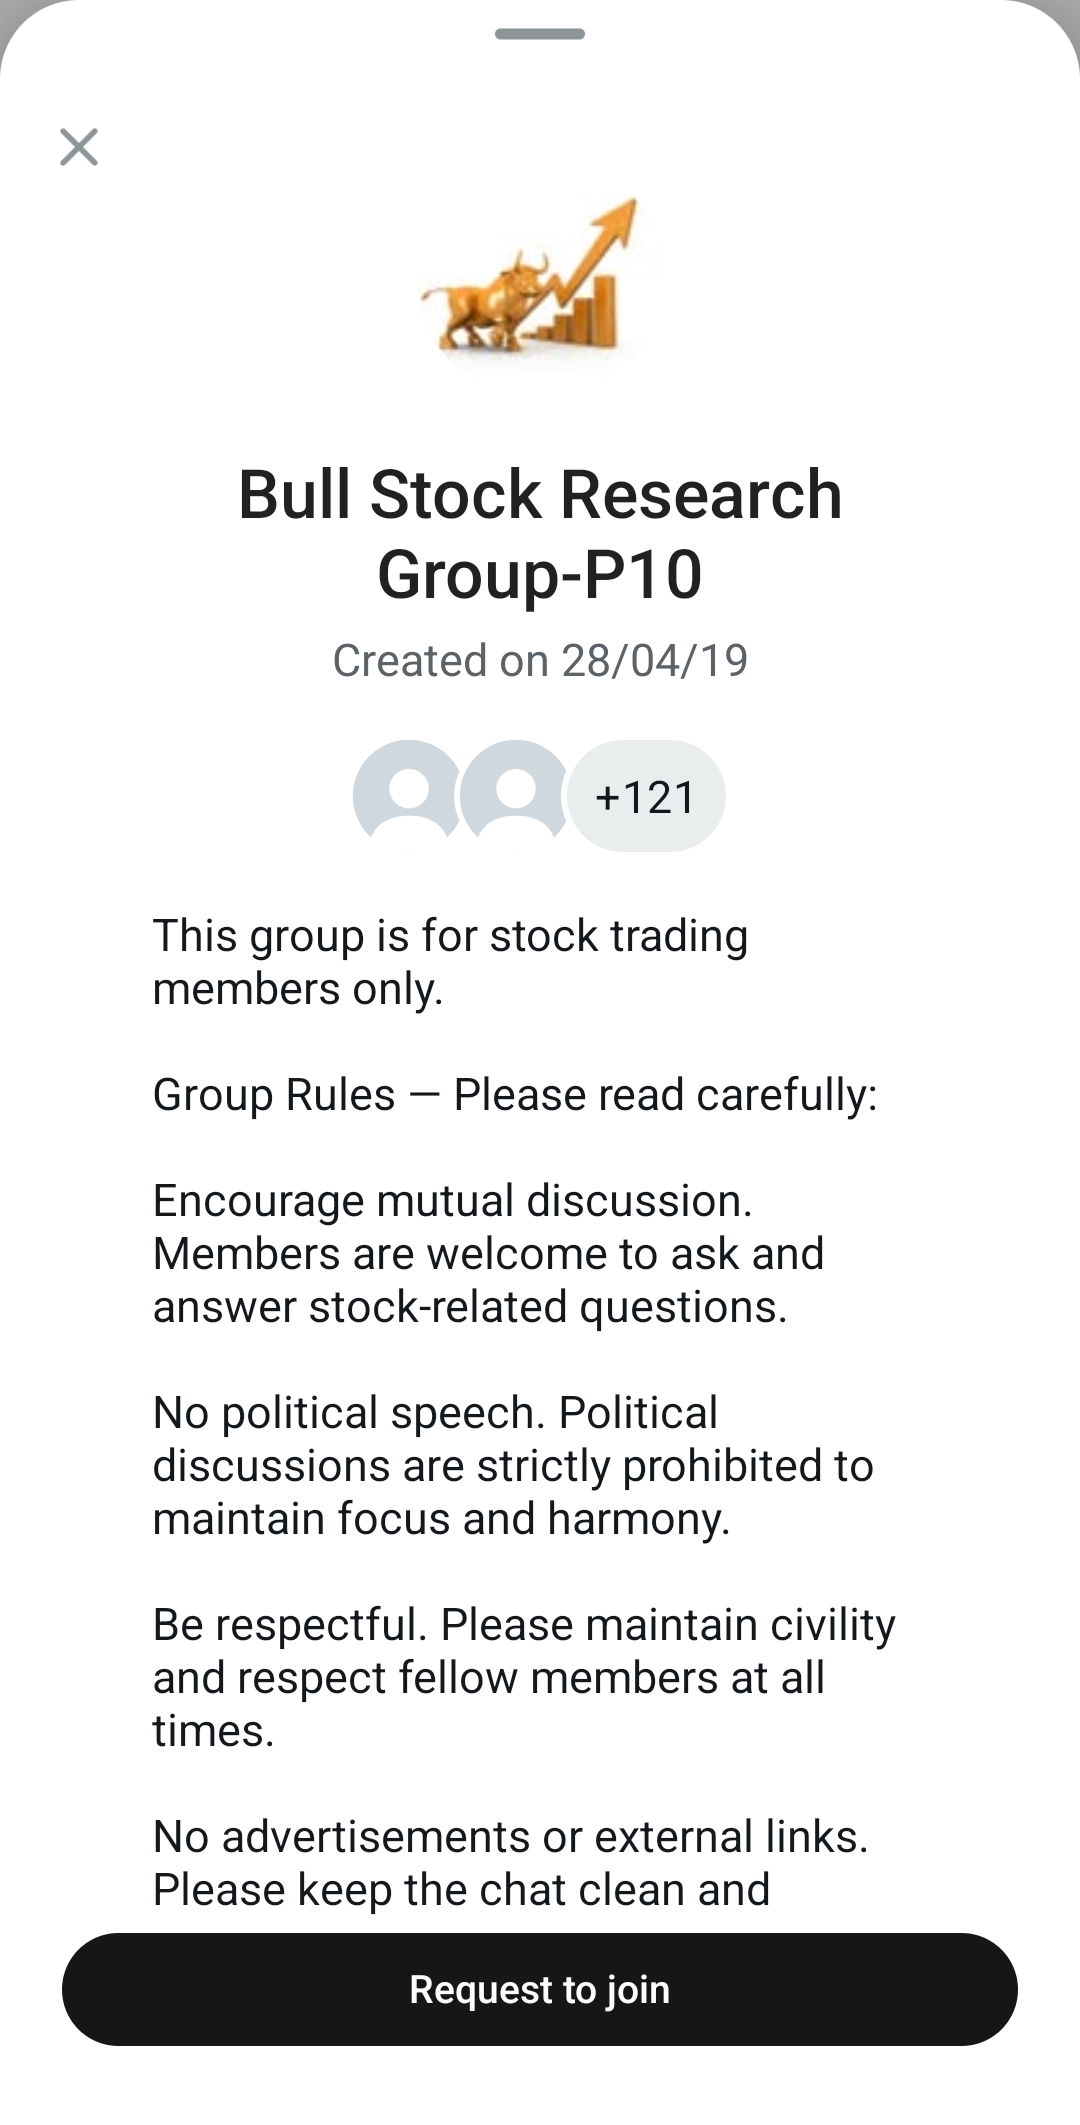Tap the Created on 28/04/19 text
Screen dimensions: 1080x2125
click(540, 661)
